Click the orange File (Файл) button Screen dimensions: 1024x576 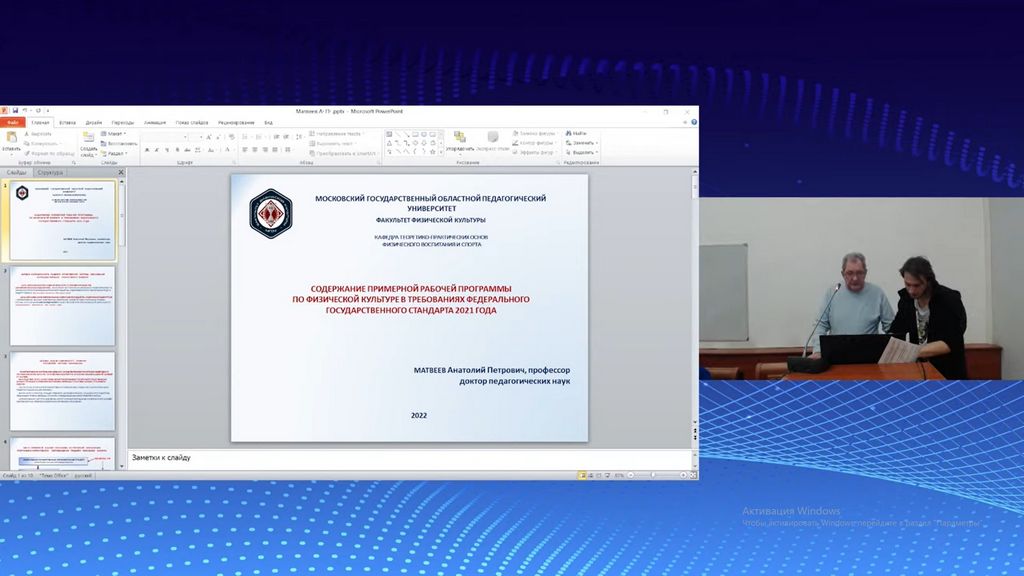click(12, 122)
